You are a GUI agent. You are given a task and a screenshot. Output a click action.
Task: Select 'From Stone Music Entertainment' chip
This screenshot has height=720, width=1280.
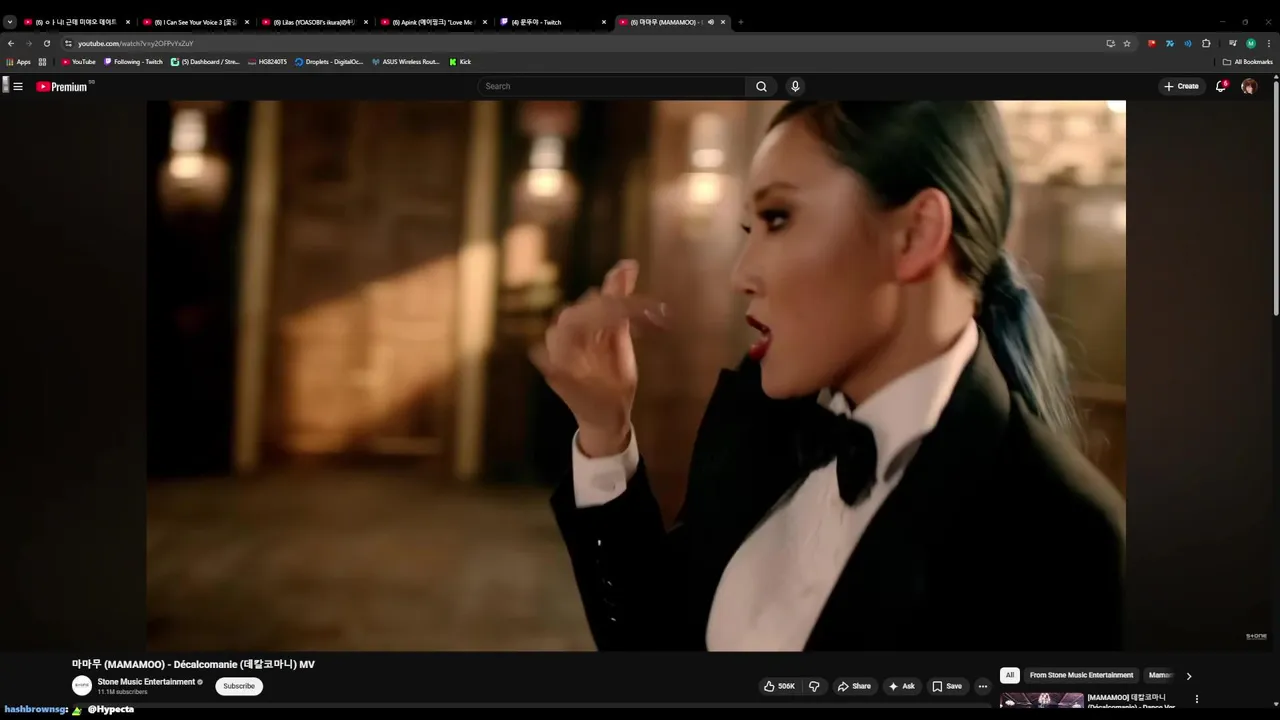point(1081,675)
